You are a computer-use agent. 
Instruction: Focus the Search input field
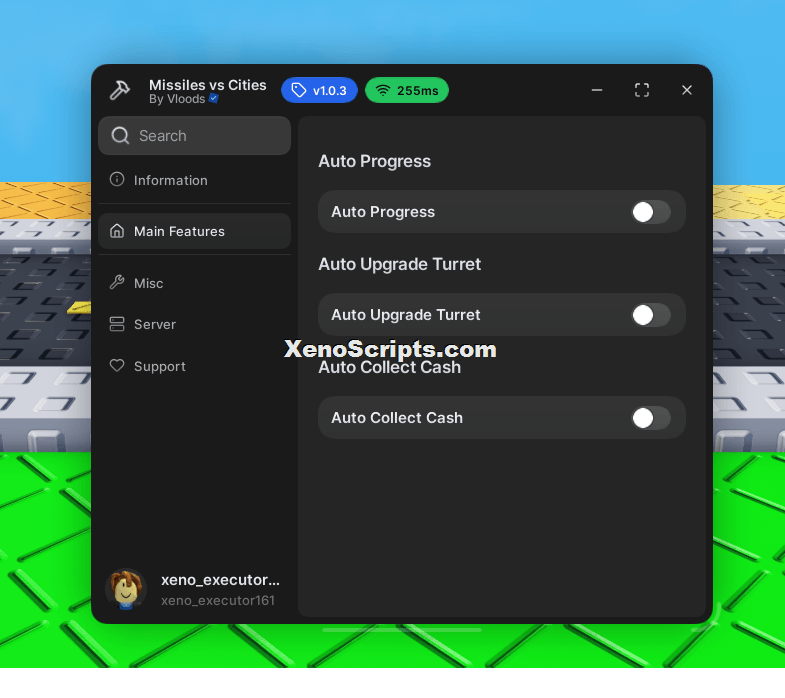tap(194, 136)
